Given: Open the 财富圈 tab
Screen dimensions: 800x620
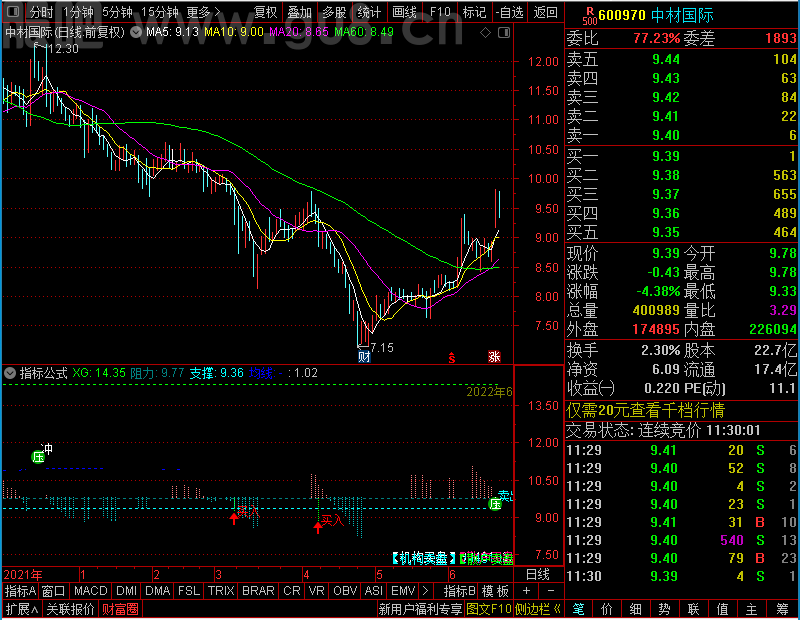Looking at the screenshot, I should [120, 609].
